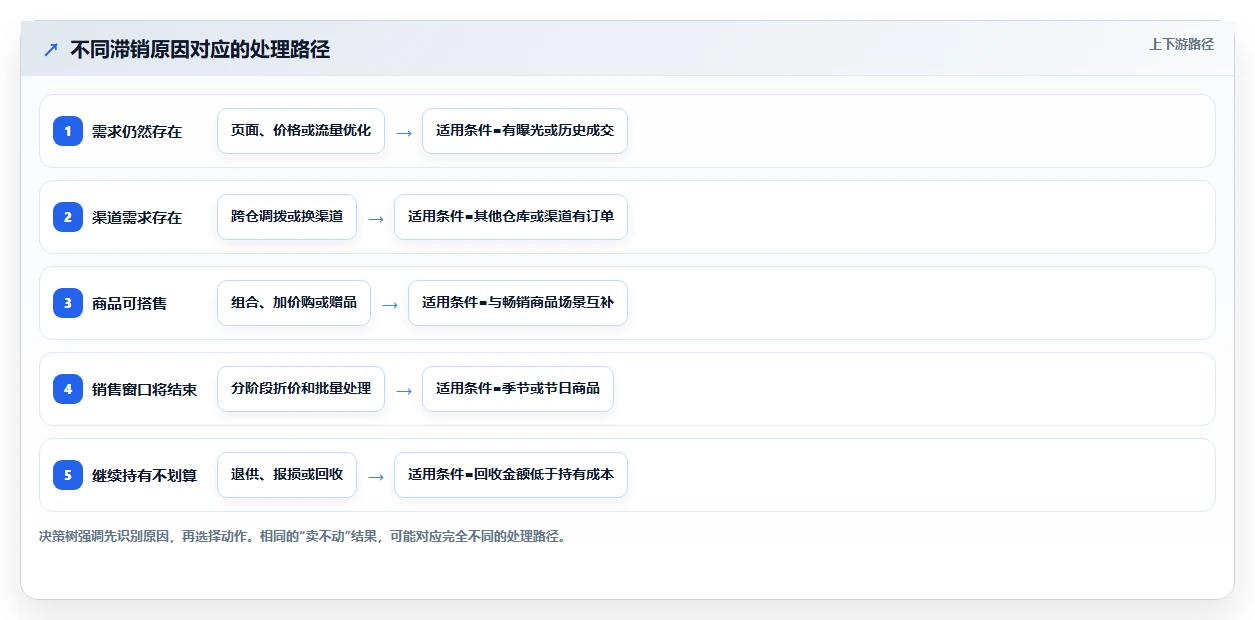Select step number 2 badge
The height and width of the screenshot is (620, 1255).
(68, 217)
